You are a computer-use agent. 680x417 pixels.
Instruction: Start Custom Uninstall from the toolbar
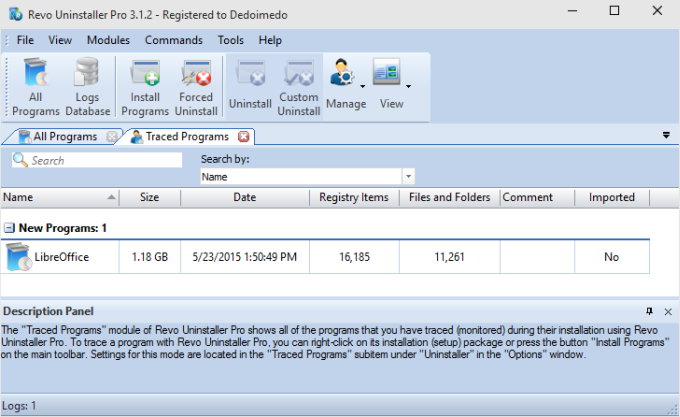(x=299, y=87)
